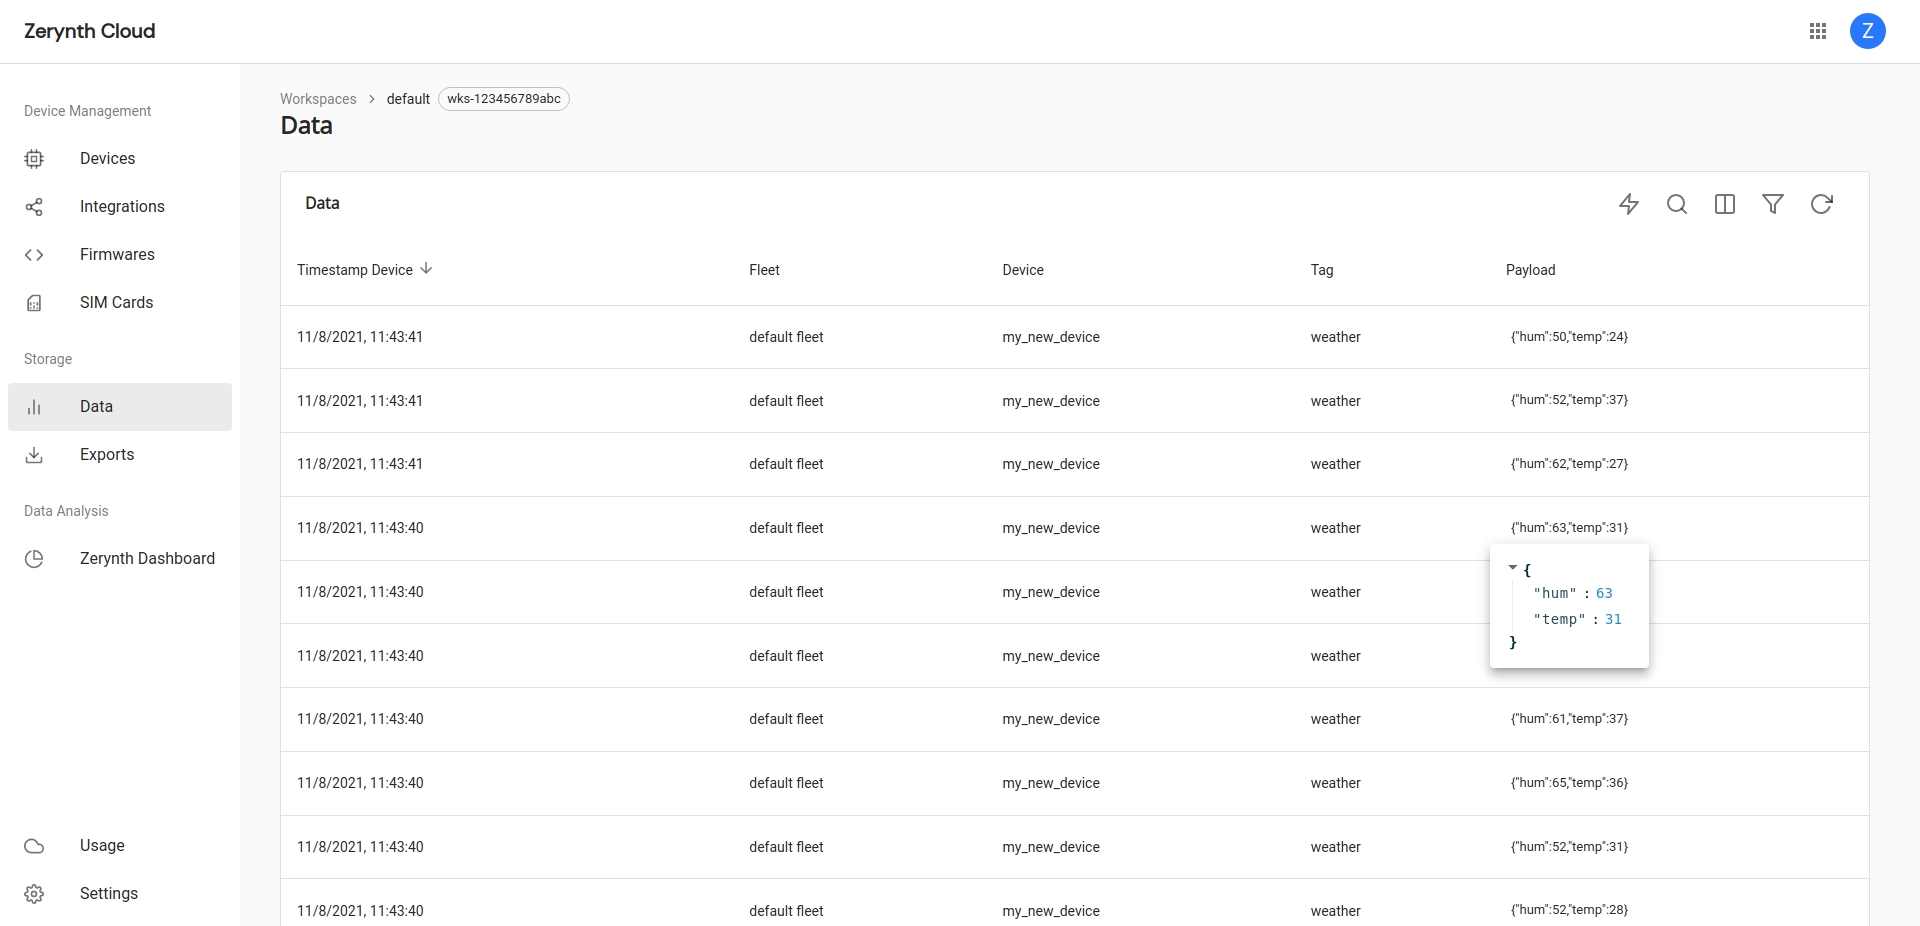Image resolution: width=1920 pixels, height=926 pixels.
Task: Click the Tag column header
Action: click(x=1322, y=270)
